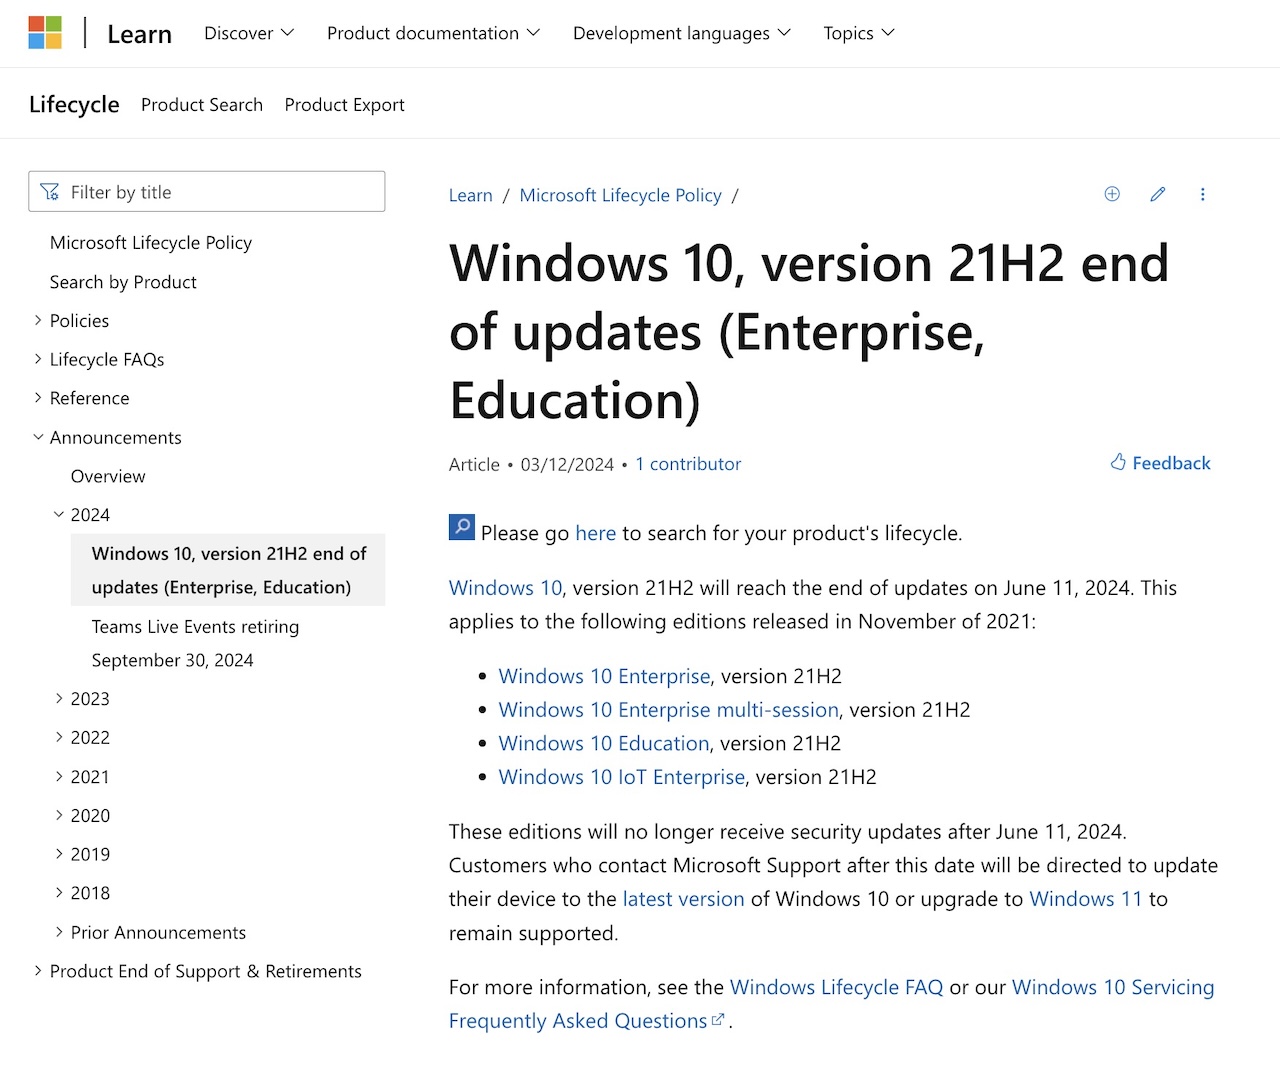Click the filter icon in Filter by title box

[50, 192]
